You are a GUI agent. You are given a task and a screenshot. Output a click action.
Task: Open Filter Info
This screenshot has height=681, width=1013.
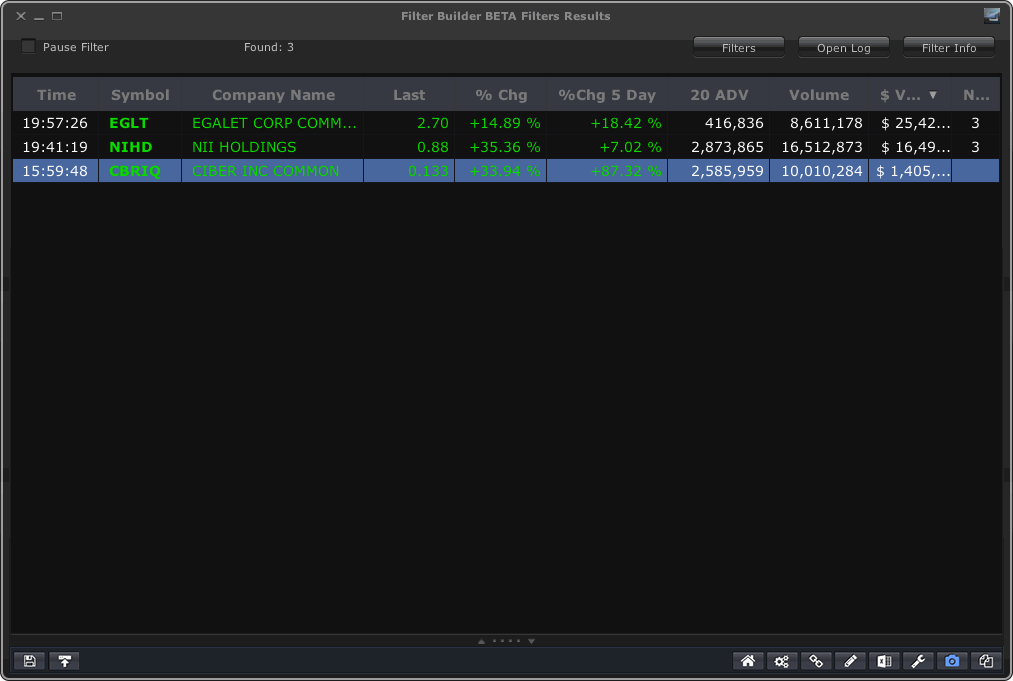click(x=948, y=47)
